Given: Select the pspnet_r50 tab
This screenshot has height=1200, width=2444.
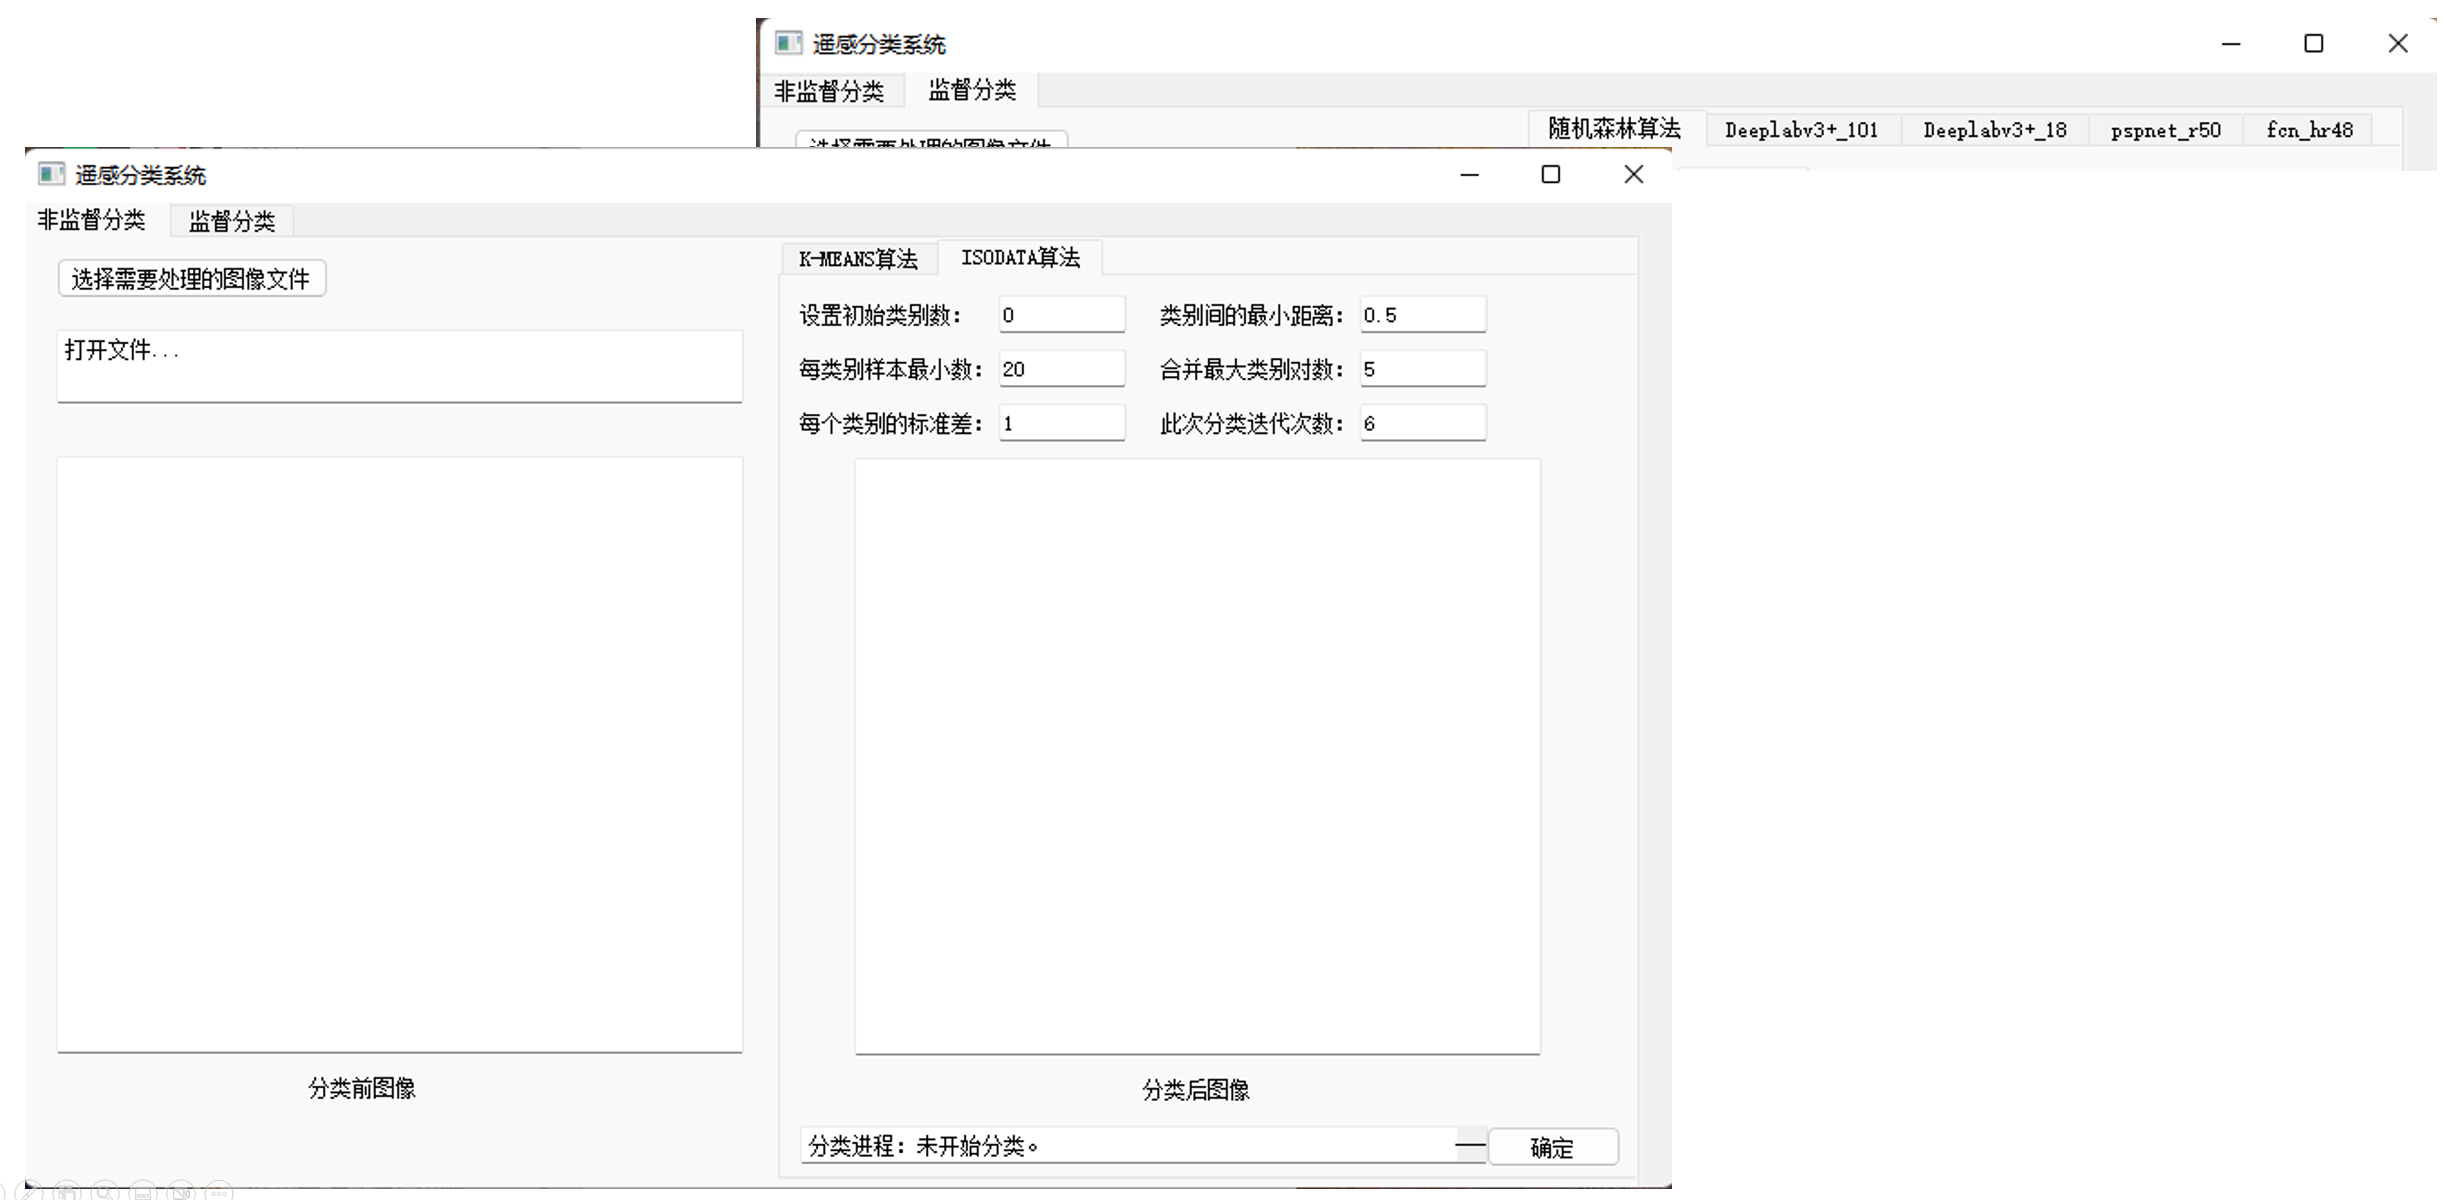Looking at the screenshot, I should (x=2165, y=129).
